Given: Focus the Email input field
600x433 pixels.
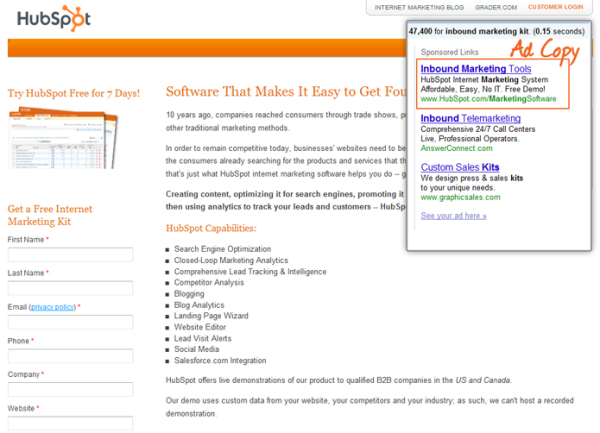Looking at the screenshot, I should point(70,322).
